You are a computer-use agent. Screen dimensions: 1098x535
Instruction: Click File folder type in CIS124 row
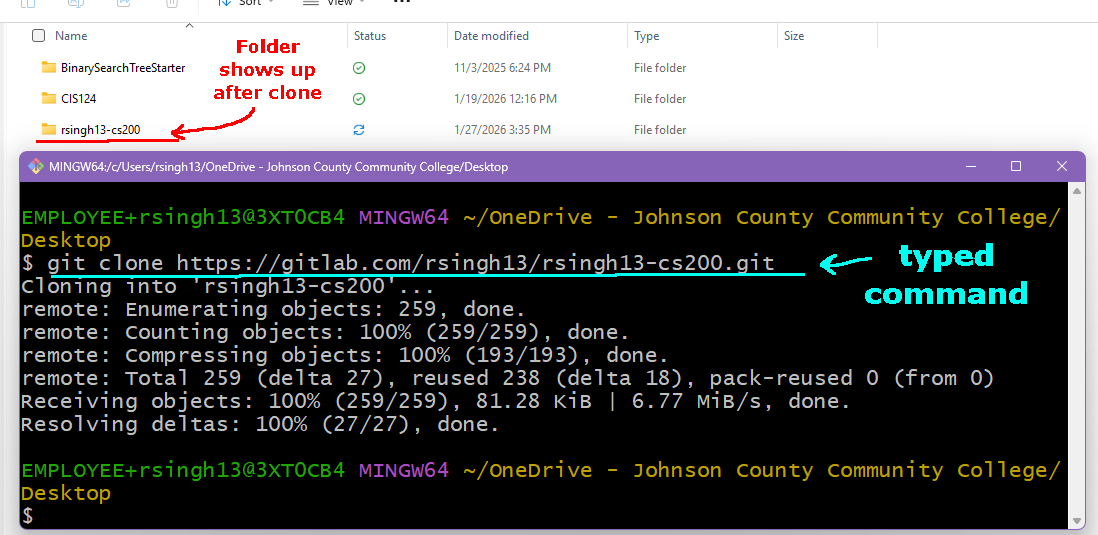pos(660,99)
